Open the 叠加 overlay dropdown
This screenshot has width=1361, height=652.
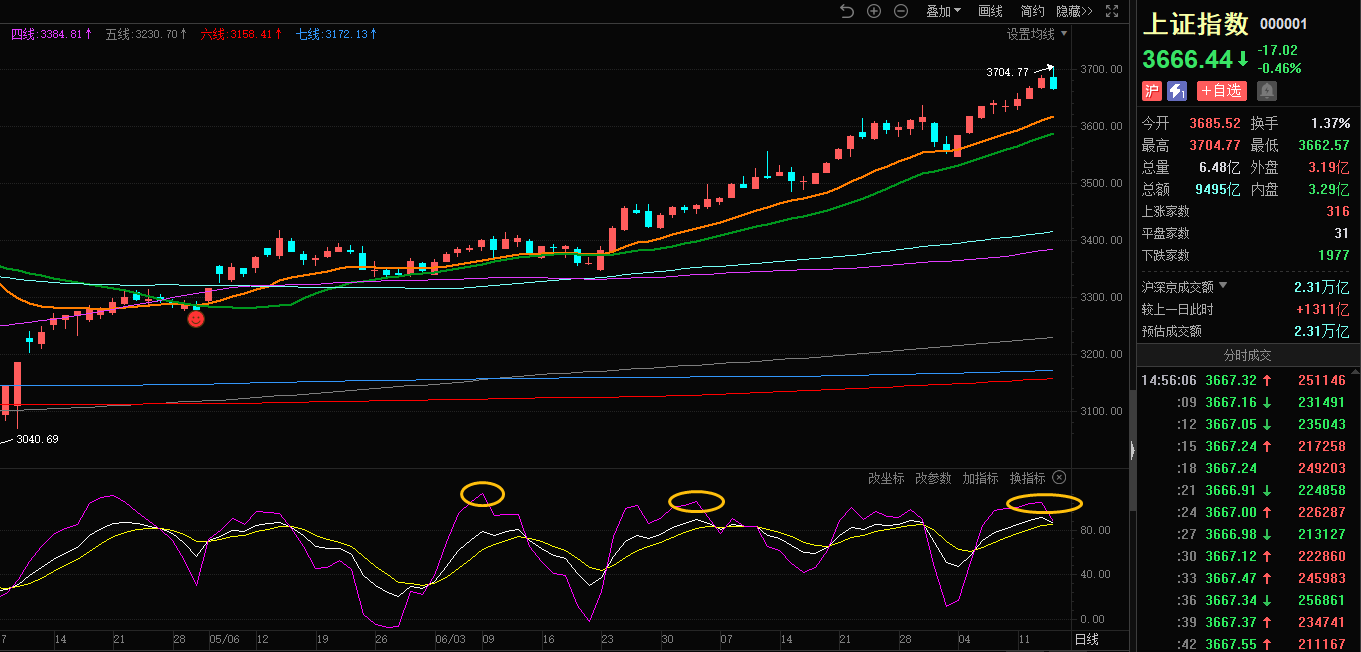pyautogui.click(x=942, y=11)
